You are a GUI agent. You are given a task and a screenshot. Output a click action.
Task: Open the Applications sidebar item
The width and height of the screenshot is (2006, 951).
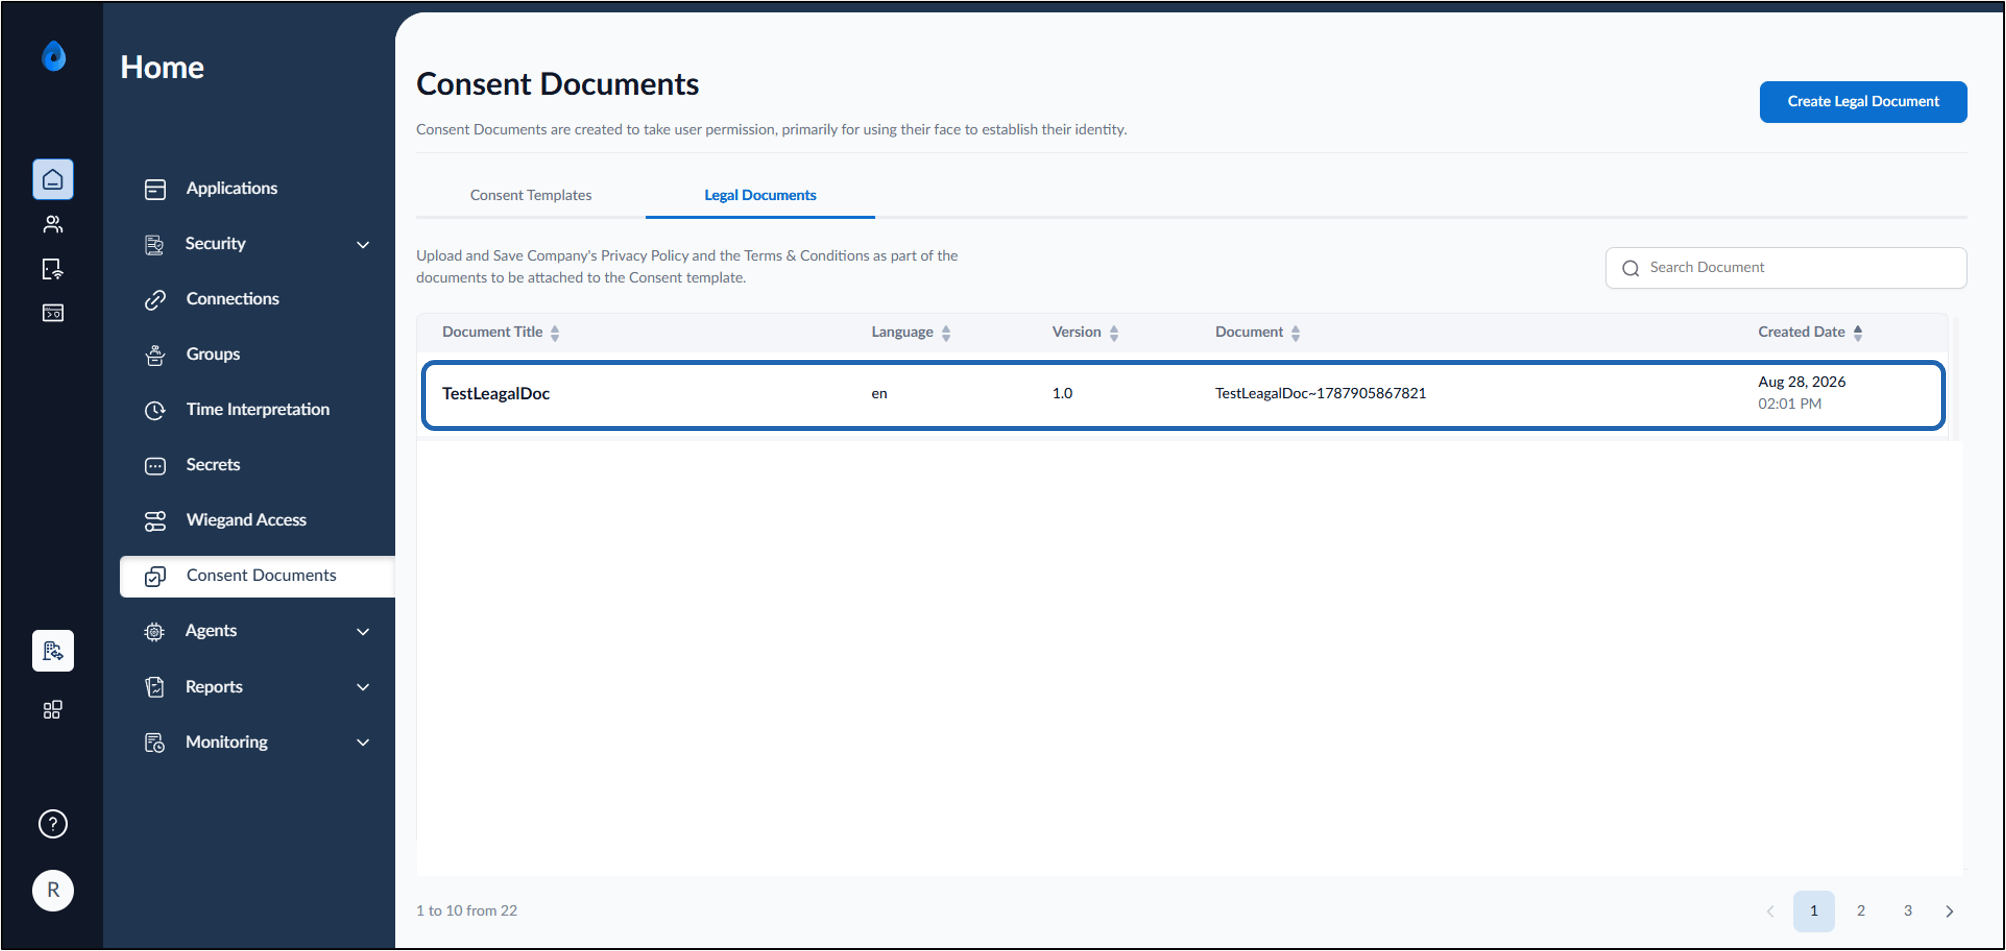[x=232, y=188]
